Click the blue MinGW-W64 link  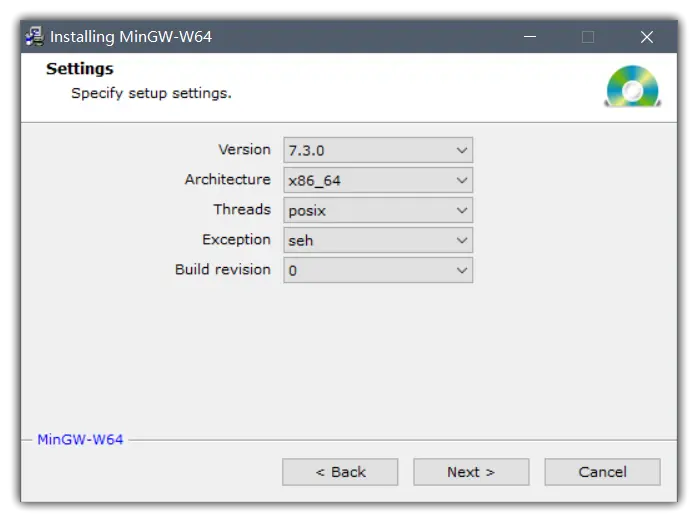80,439
